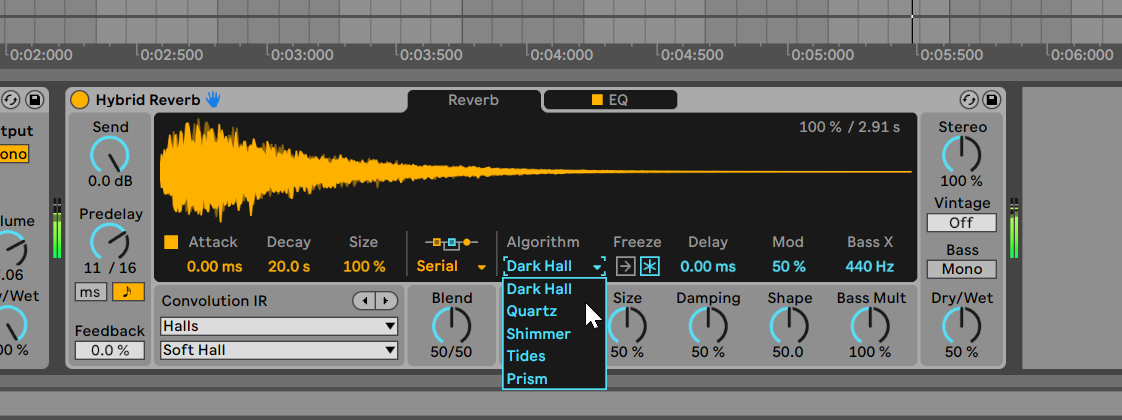Set Predelay to ms mode
Screen dimensions: 1122x420
coord(89,292)
